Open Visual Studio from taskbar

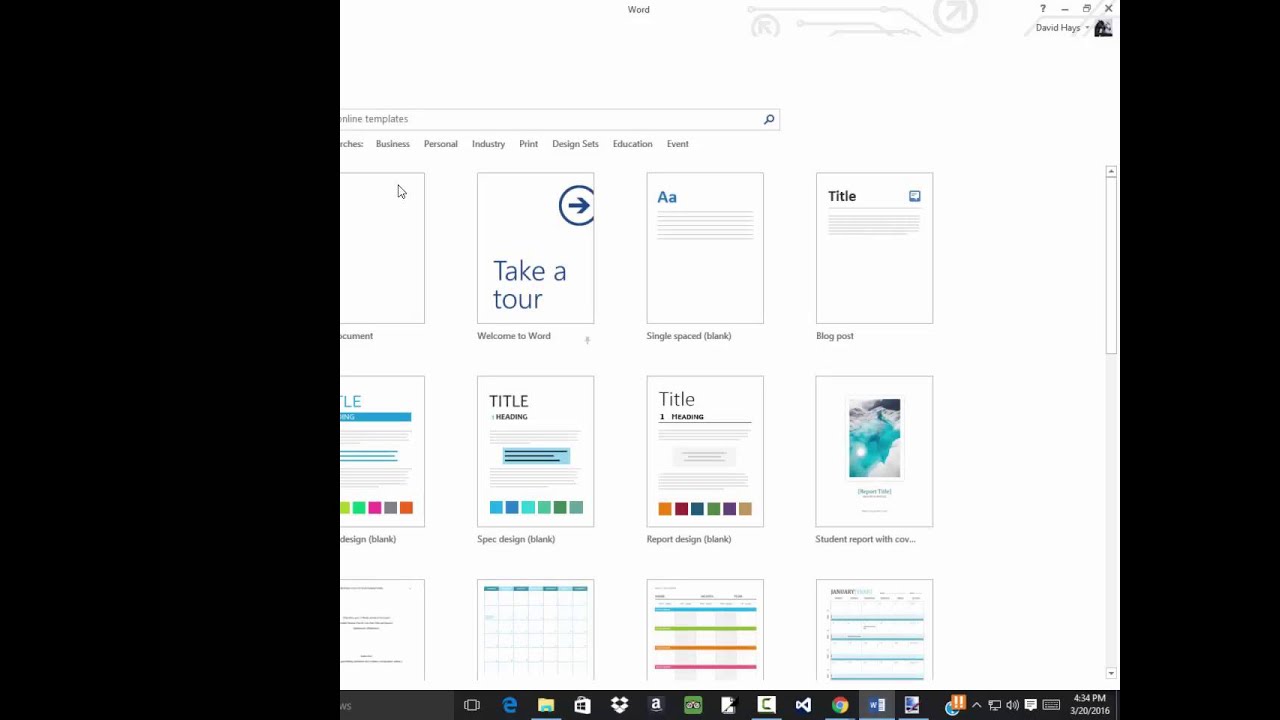point(803,706)
